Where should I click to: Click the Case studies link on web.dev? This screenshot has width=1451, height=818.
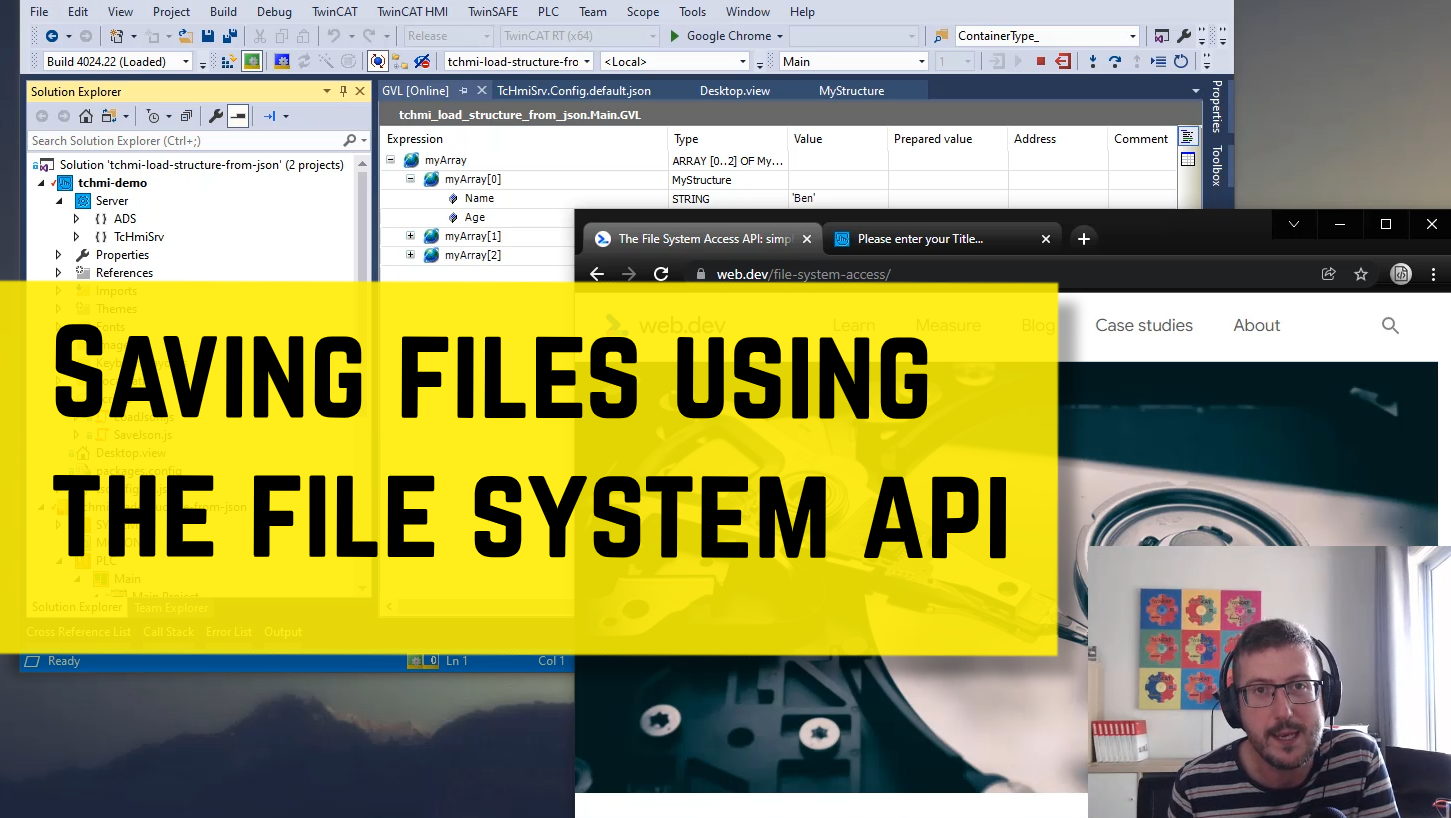1144,325
